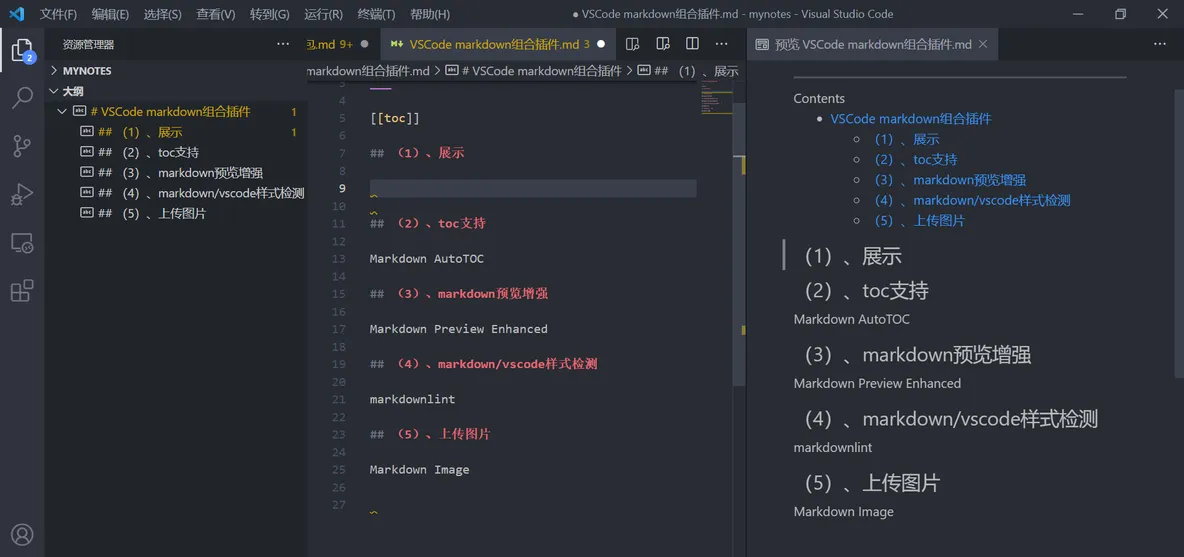Follow the (4)、markdown/vscode样式检测 contents link

[x=973, y=200]
